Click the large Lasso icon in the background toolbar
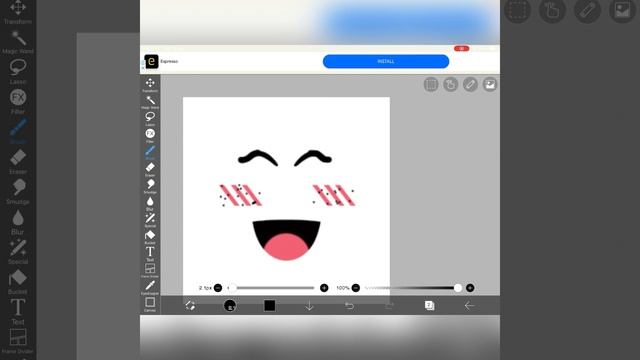The height and width of the screenshot is (360, 640). (x=18, y=67)
